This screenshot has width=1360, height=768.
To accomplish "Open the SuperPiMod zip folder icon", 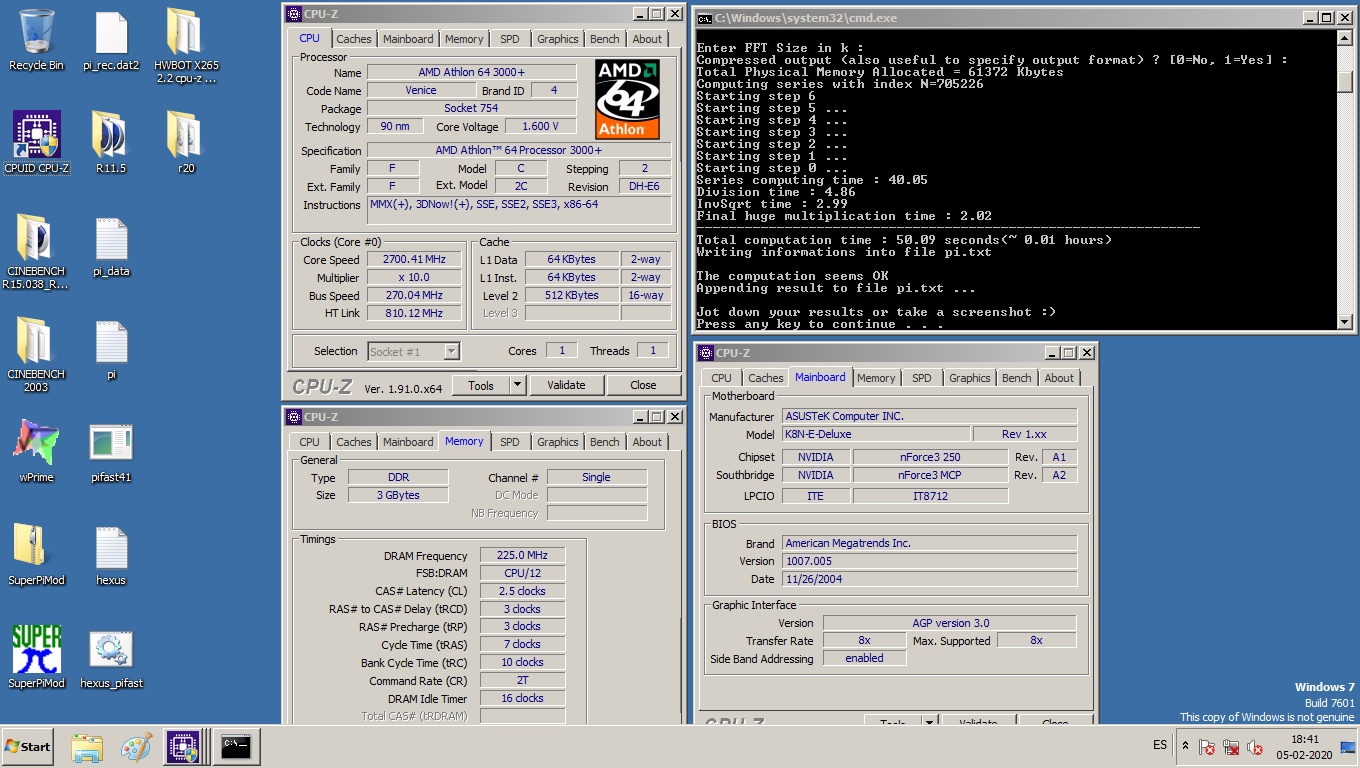I will (36, 555).
